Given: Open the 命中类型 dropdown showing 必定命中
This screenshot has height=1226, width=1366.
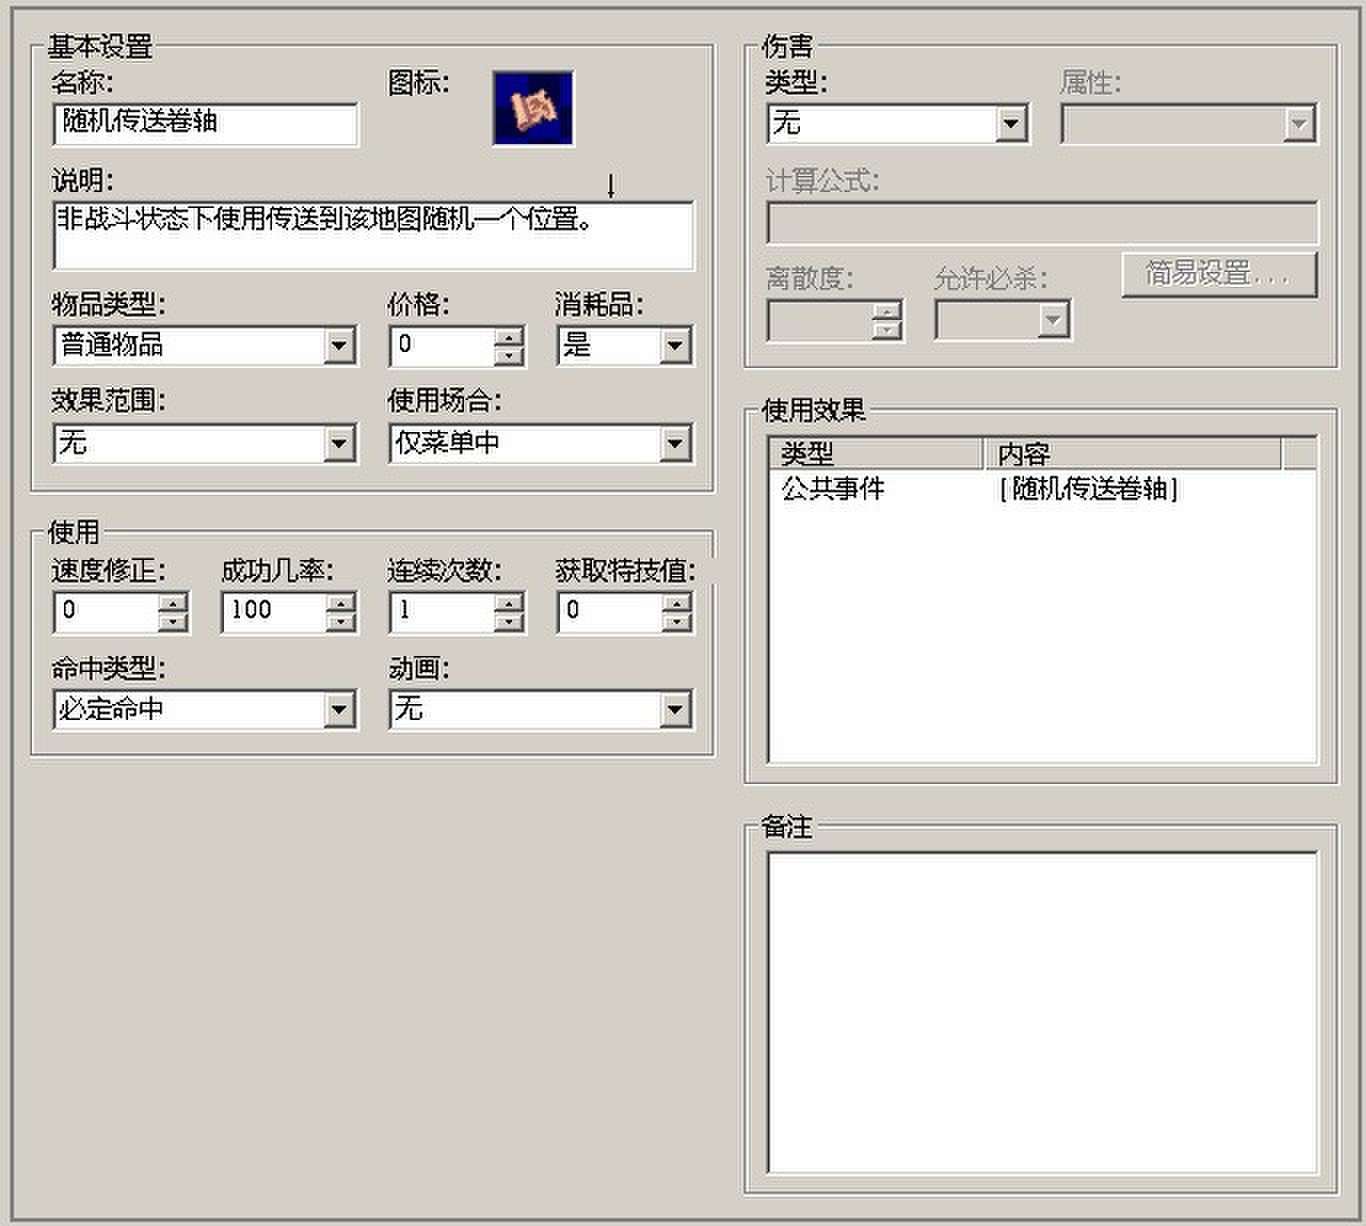Looking at the screenshot, I should 205,710.
